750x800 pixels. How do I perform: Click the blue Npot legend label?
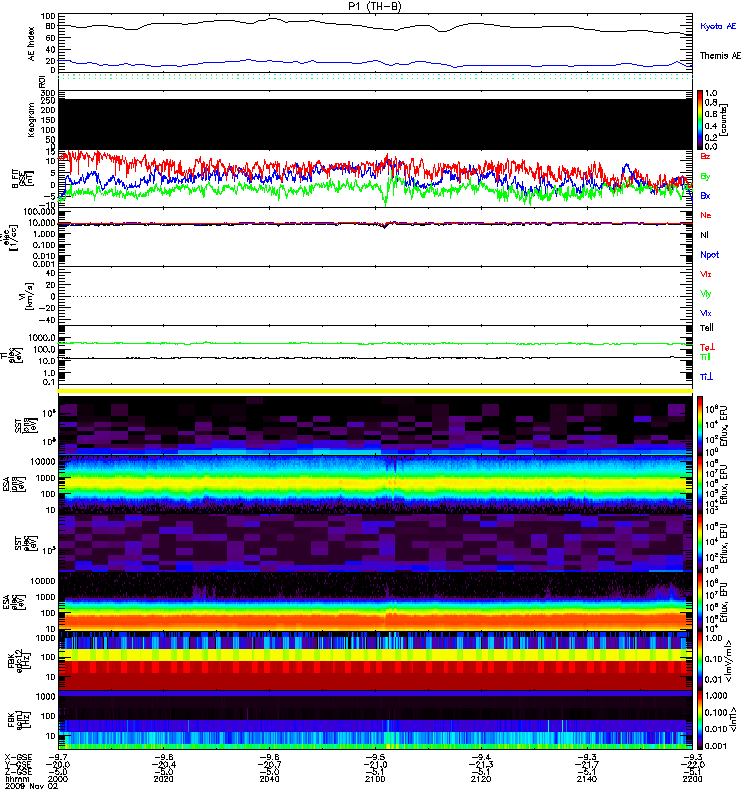(x=709, y=255)
